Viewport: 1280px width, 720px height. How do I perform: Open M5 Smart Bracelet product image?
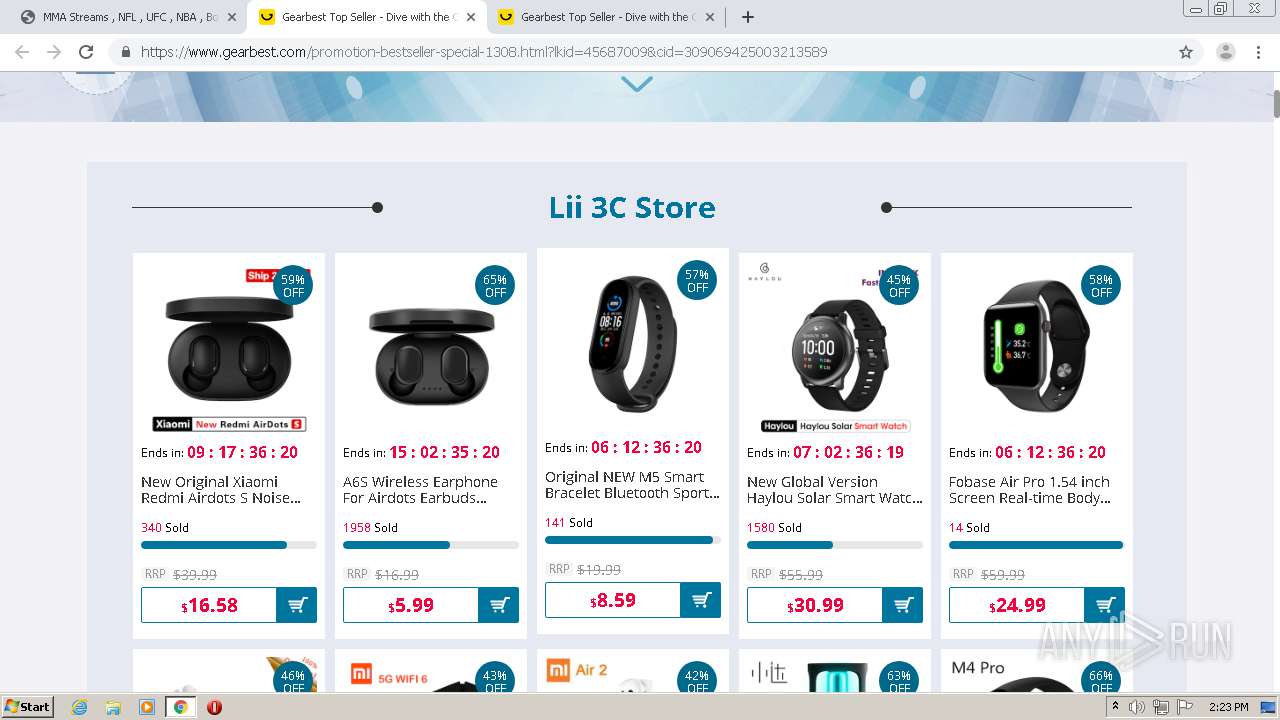click(x=633, y=343)
